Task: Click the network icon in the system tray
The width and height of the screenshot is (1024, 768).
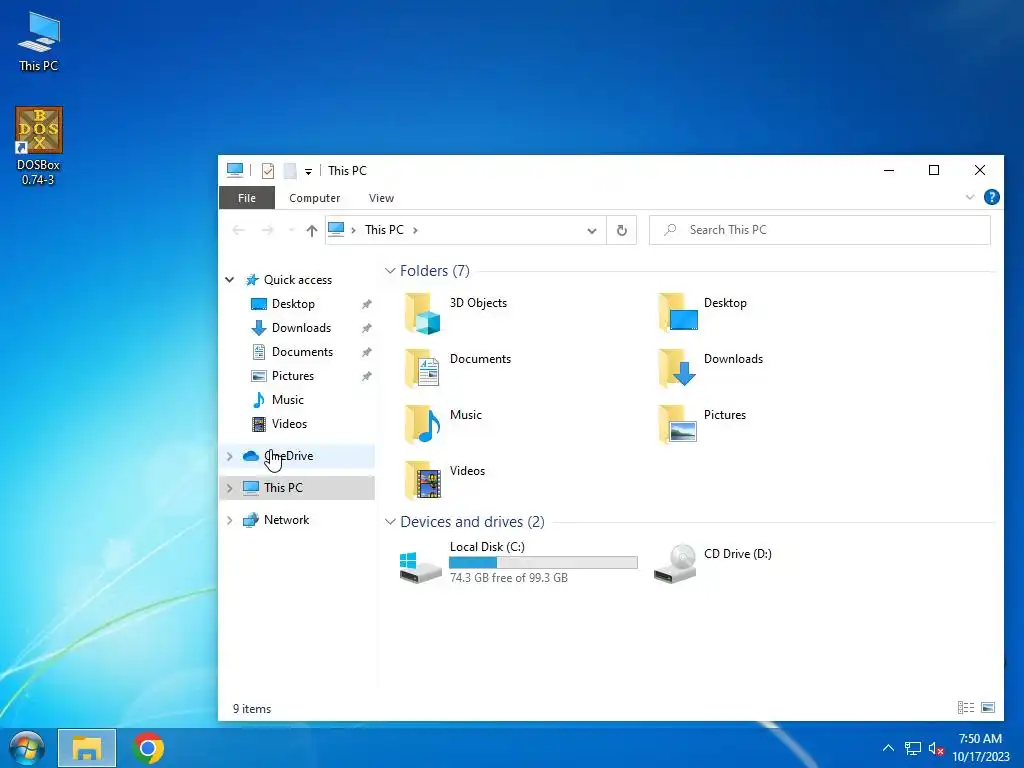Action: click(x=912, y=748)
